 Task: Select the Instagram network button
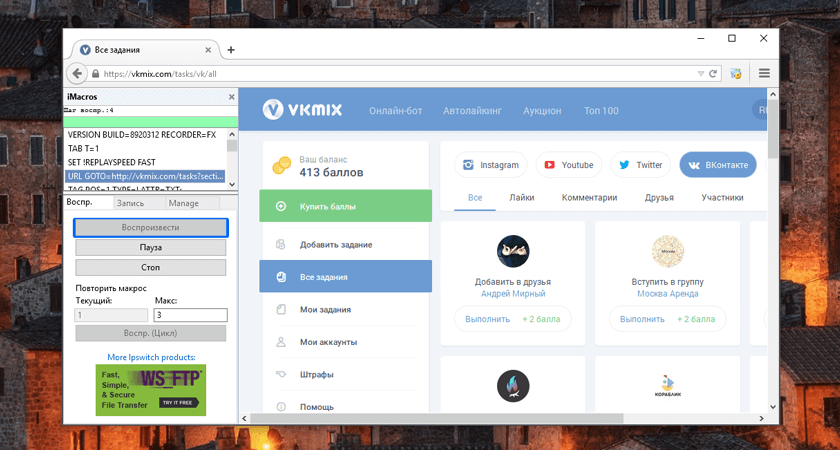tap(491, 164)
